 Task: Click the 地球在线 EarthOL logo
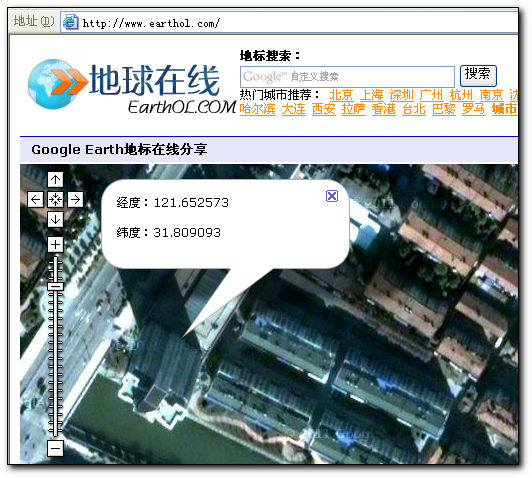point(132,87)
